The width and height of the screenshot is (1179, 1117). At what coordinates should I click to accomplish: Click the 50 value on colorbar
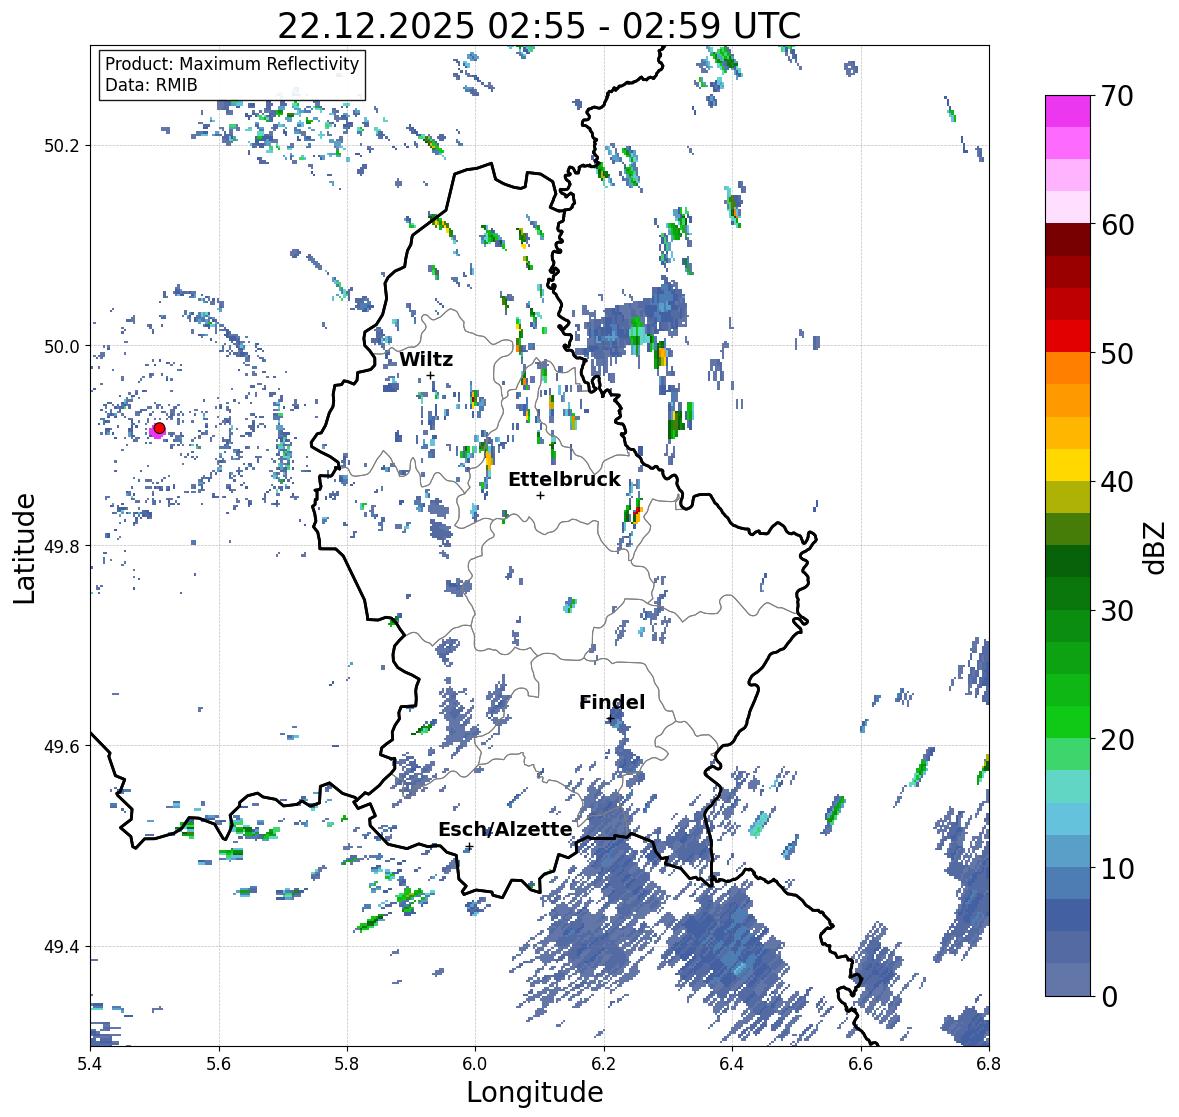(1117, 353)
